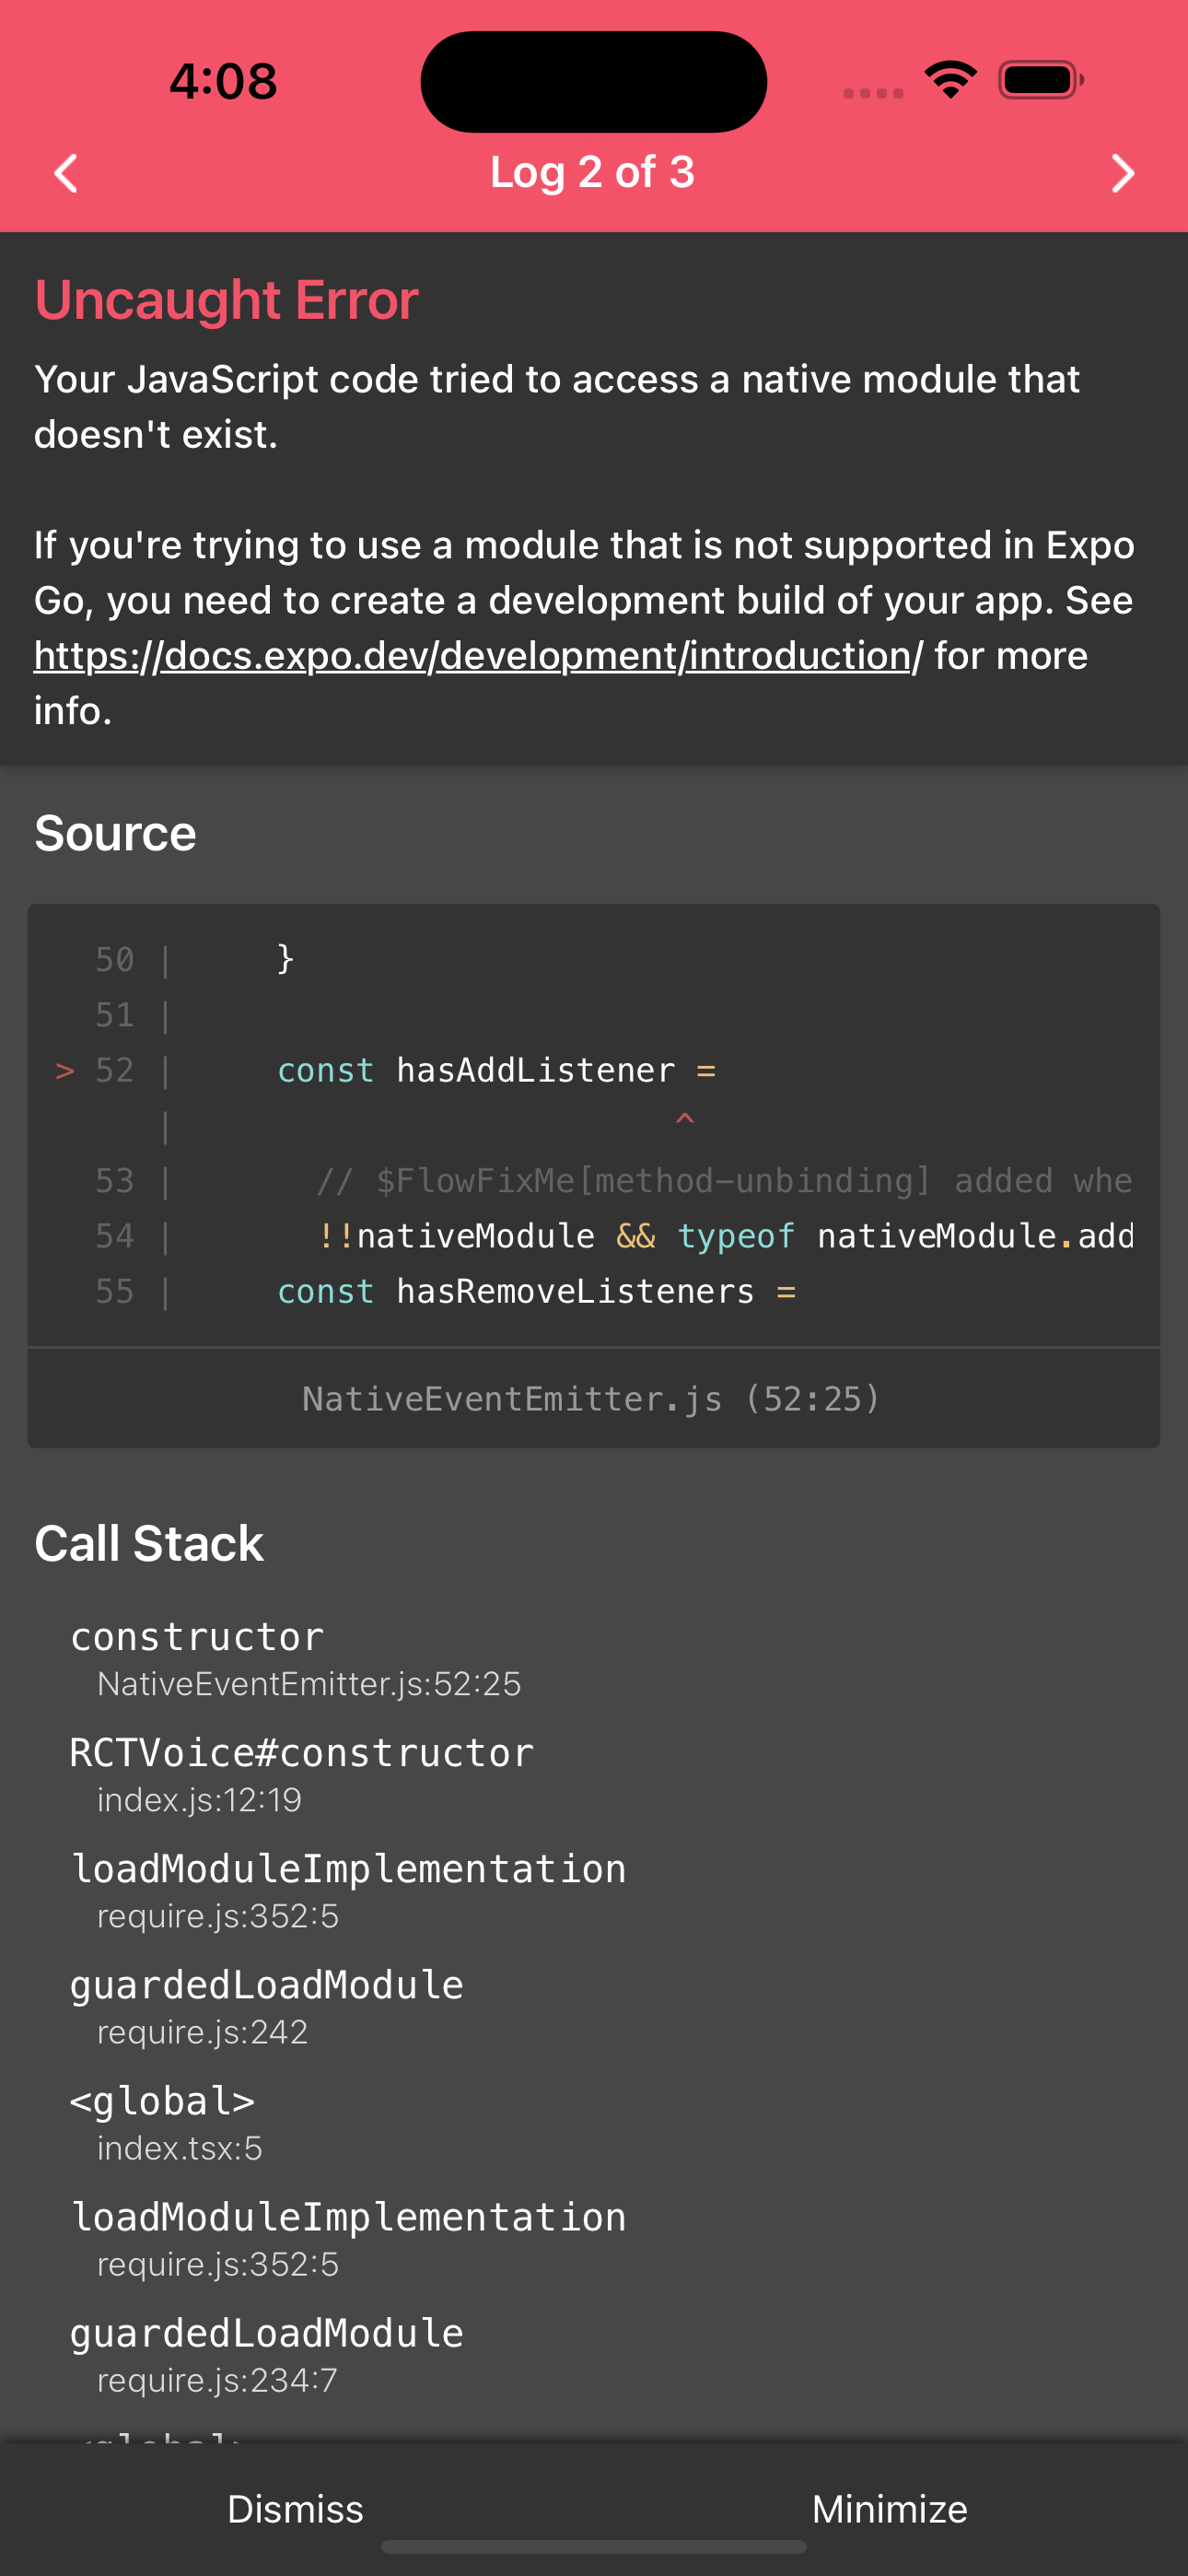This screenshot has height=2576, width=1188.
Task: Click the back chevron in the header
Action: (64, 173)
